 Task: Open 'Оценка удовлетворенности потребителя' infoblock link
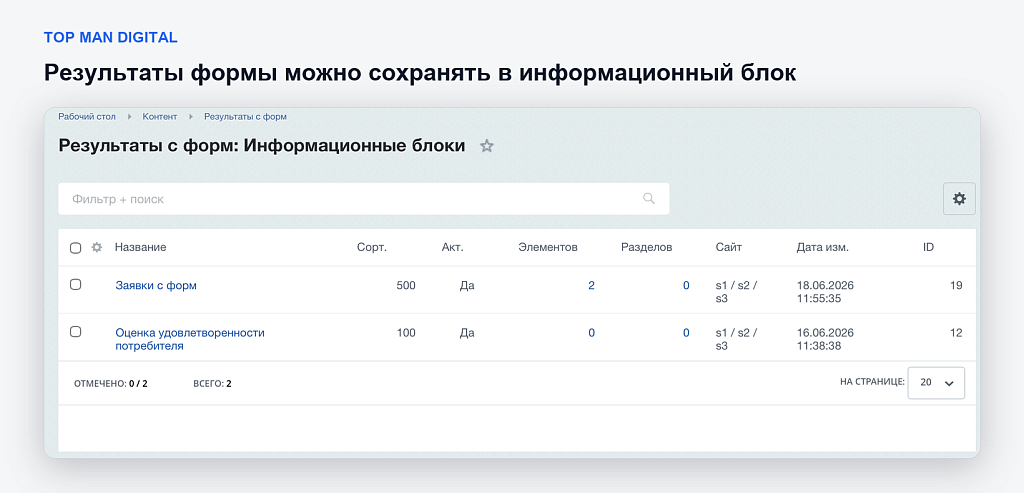click(190, 340)
